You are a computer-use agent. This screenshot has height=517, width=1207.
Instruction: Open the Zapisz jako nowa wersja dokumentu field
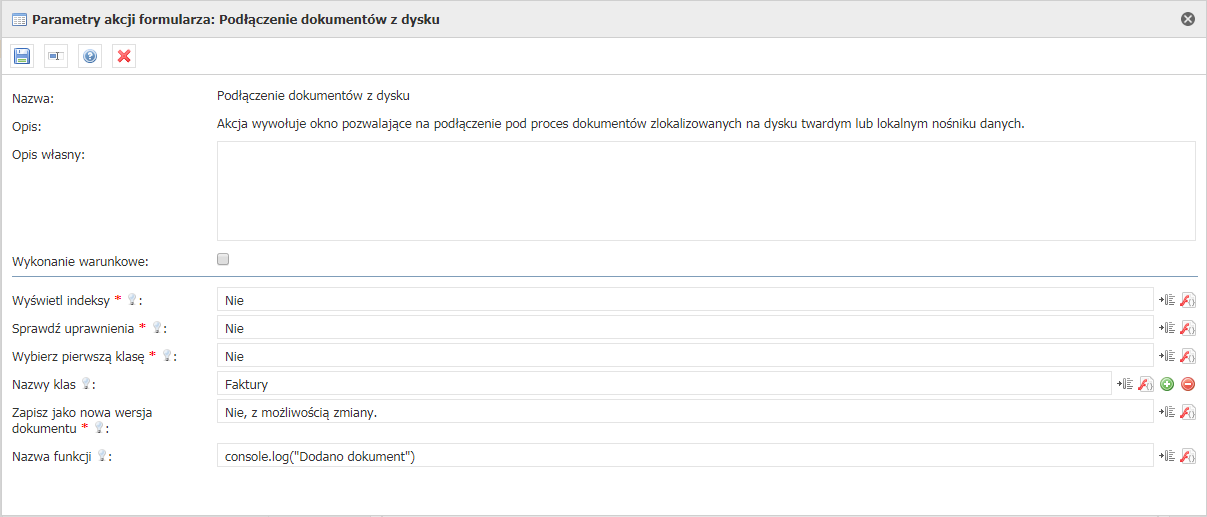pos(685,412)
